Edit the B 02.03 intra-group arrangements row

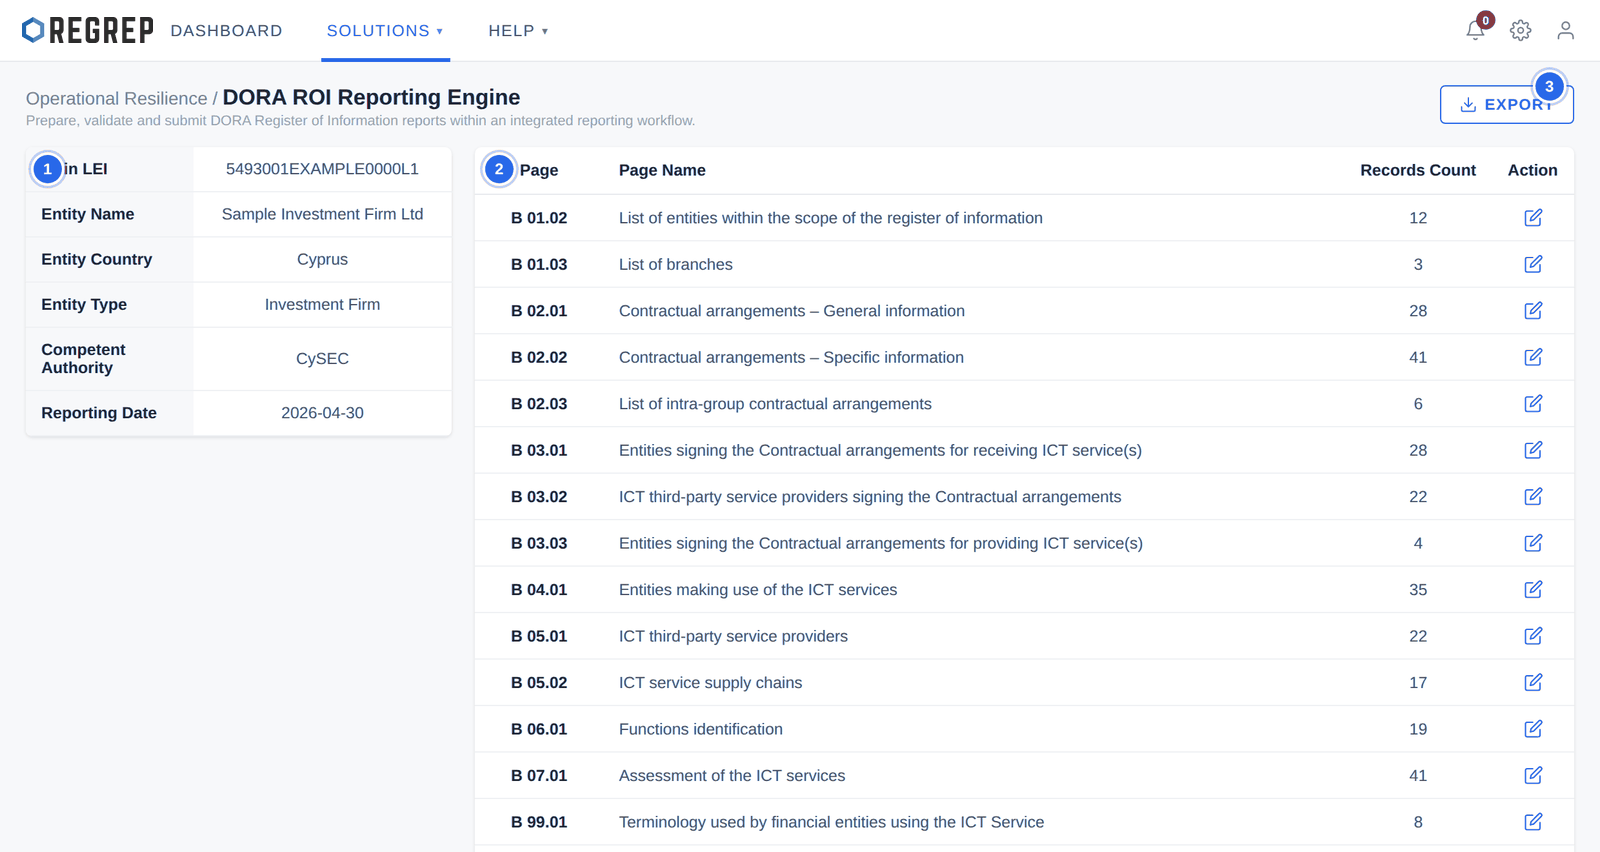pyautogui.click(x=1533, y=404)
